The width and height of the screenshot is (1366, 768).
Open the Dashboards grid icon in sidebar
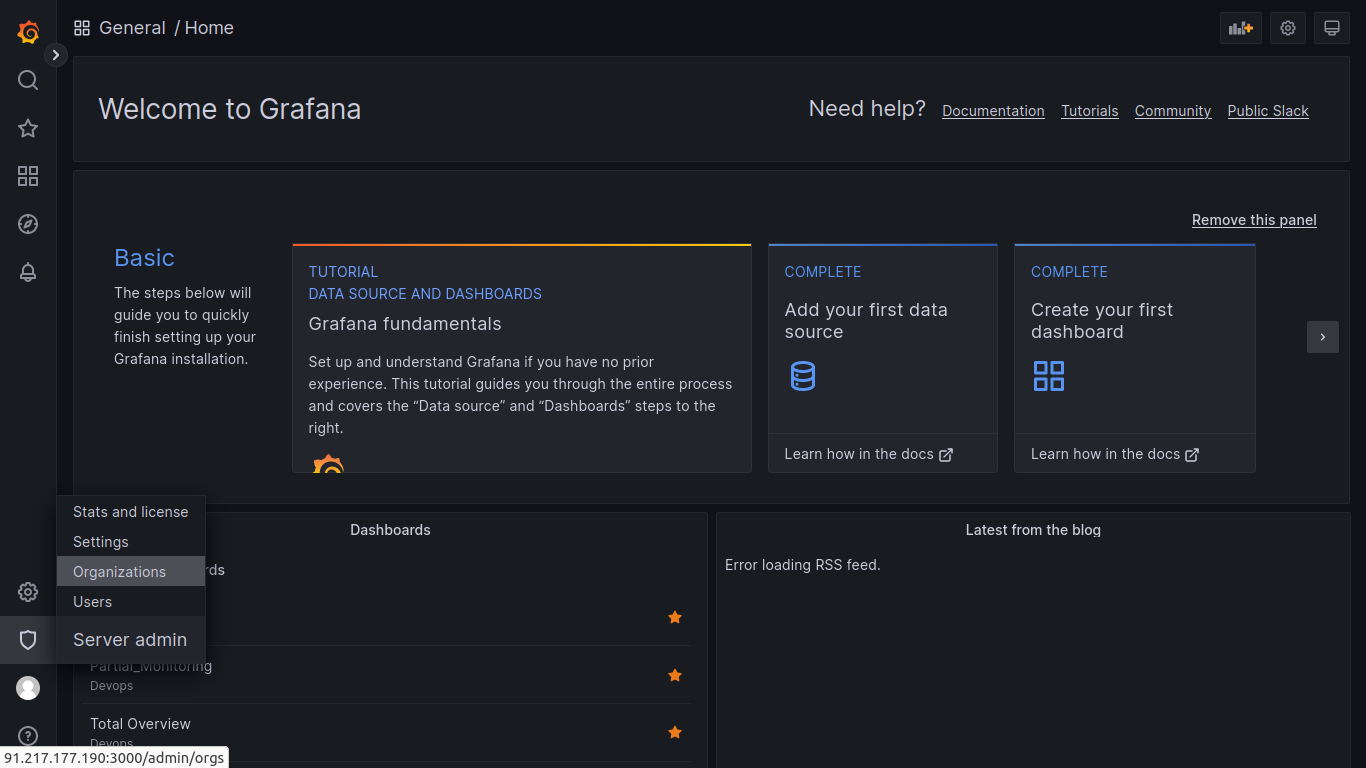(x=28, y=176)
